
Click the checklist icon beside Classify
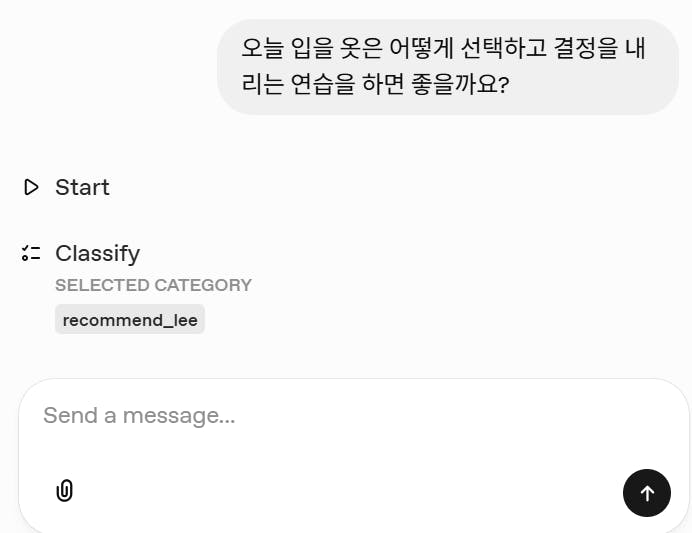point(31,253)
